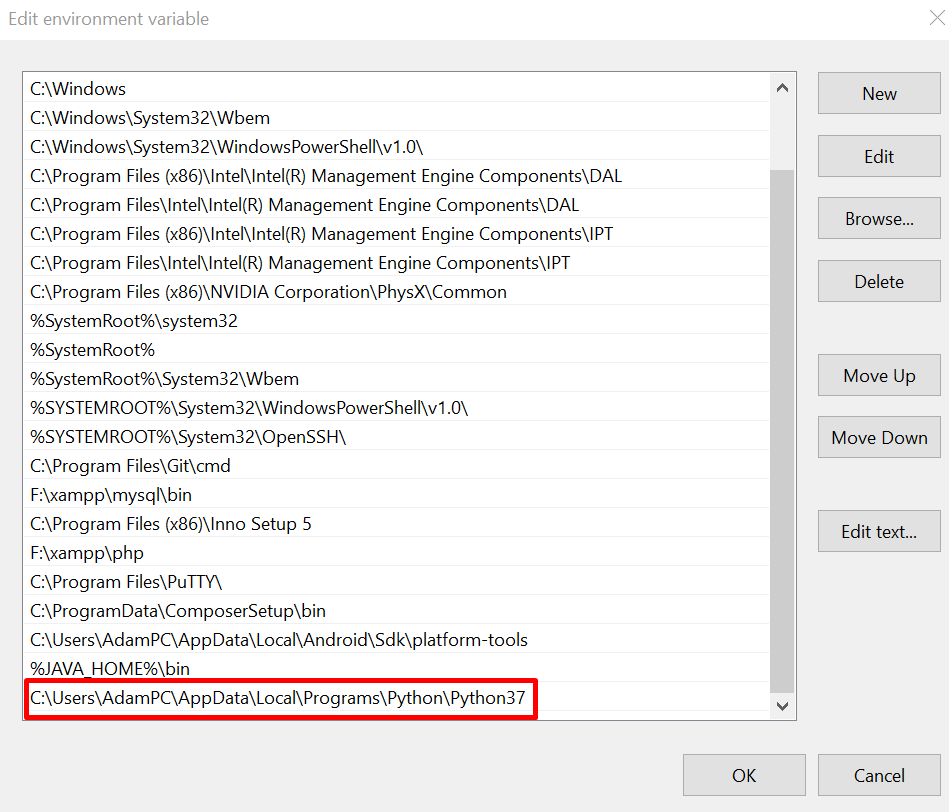Click the Edit button
The height and width of the screenshot is (812, 949).
(x=878, y=156)
